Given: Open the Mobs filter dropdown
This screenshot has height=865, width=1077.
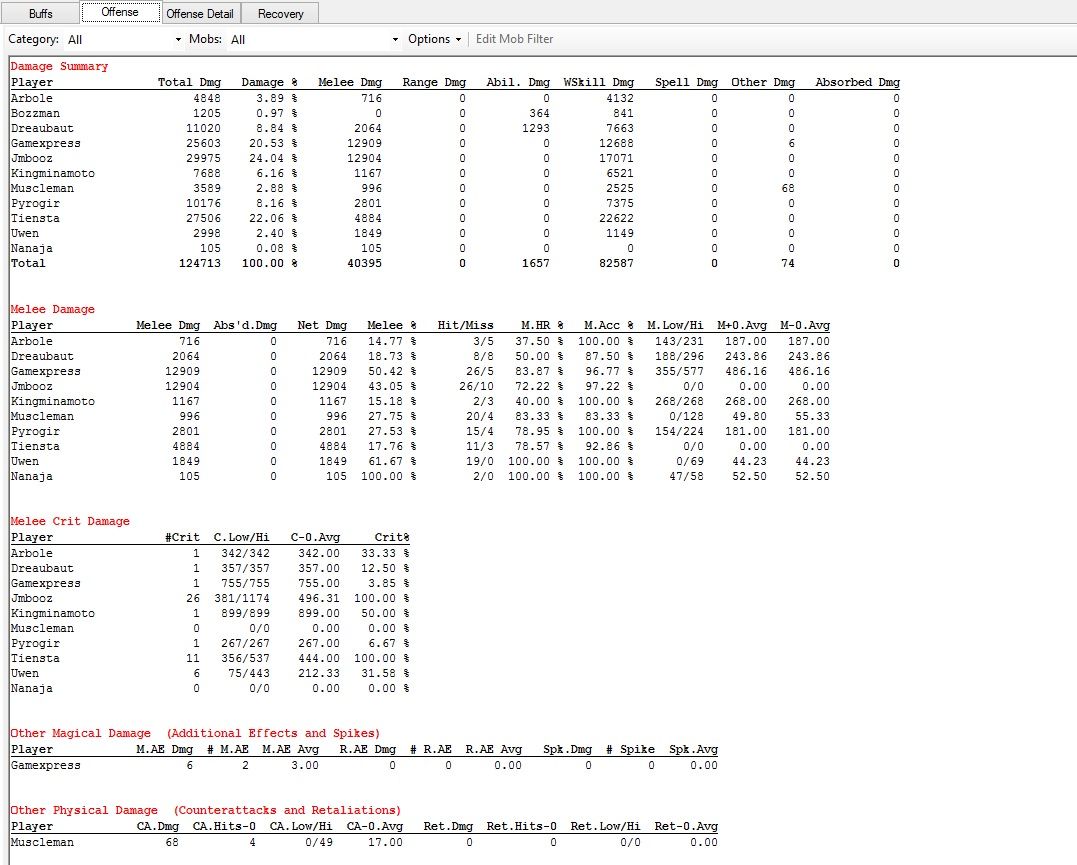Looking at the screenshot, I should [x=314, y=39].
